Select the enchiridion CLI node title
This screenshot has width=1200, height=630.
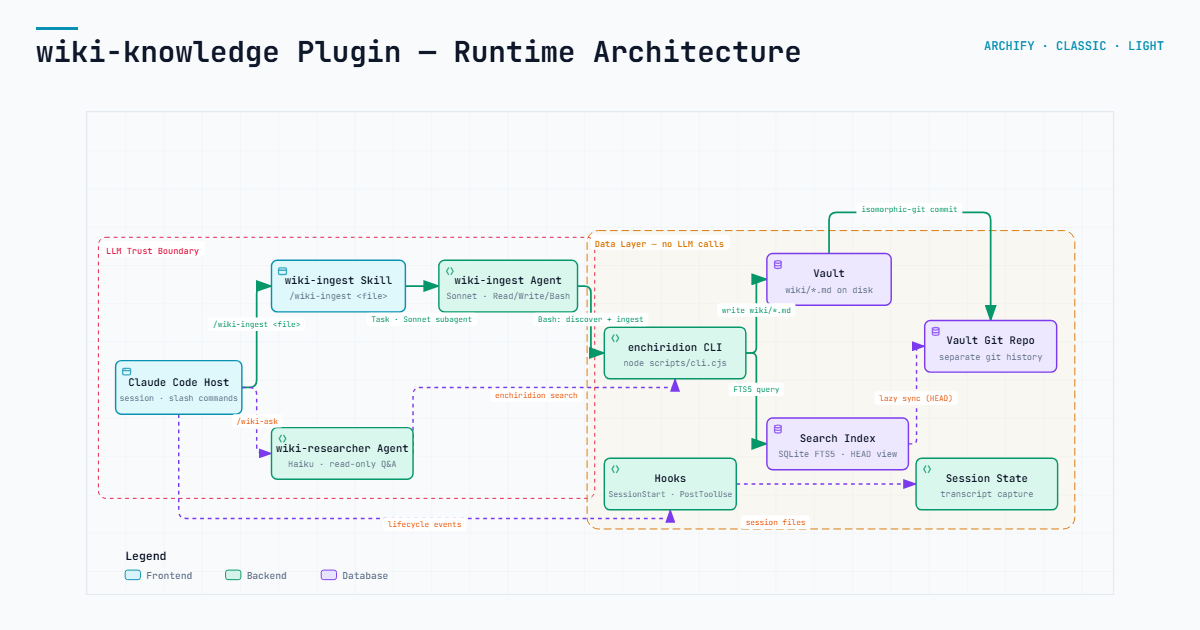point(675,348)
